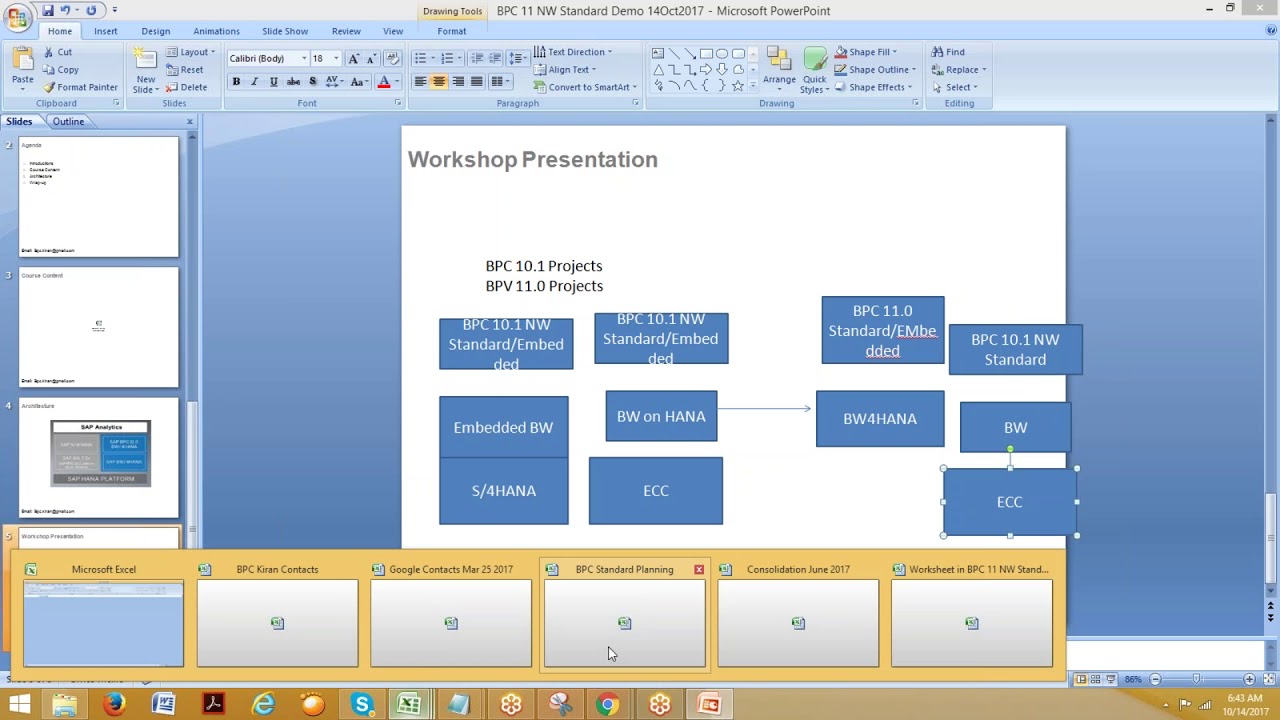Increase the font size with Grow Font
The height and width of the screenshot is (720, 1280).
point(353,59)
